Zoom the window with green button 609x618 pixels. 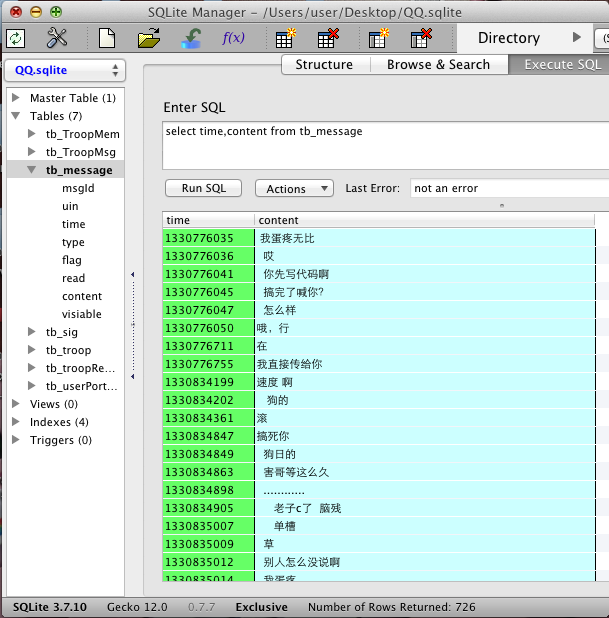[56, 12]
